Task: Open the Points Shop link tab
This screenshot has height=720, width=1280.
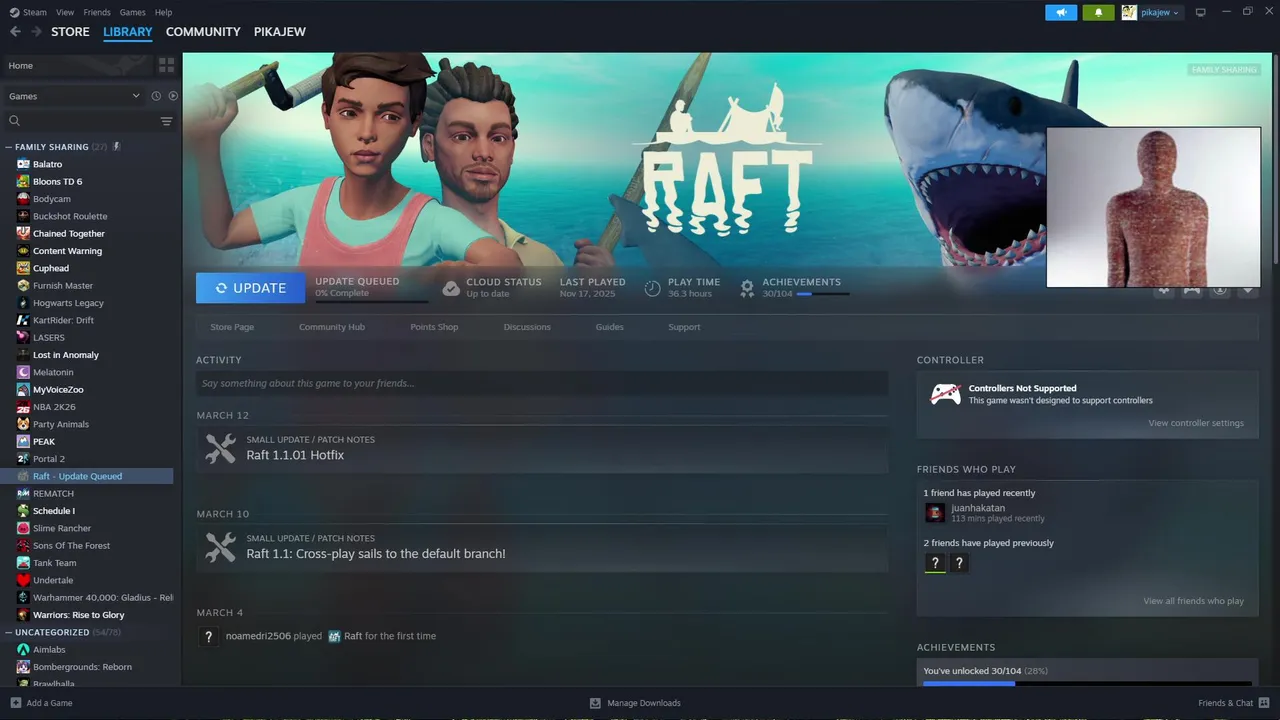Action: tap(434, 327)
